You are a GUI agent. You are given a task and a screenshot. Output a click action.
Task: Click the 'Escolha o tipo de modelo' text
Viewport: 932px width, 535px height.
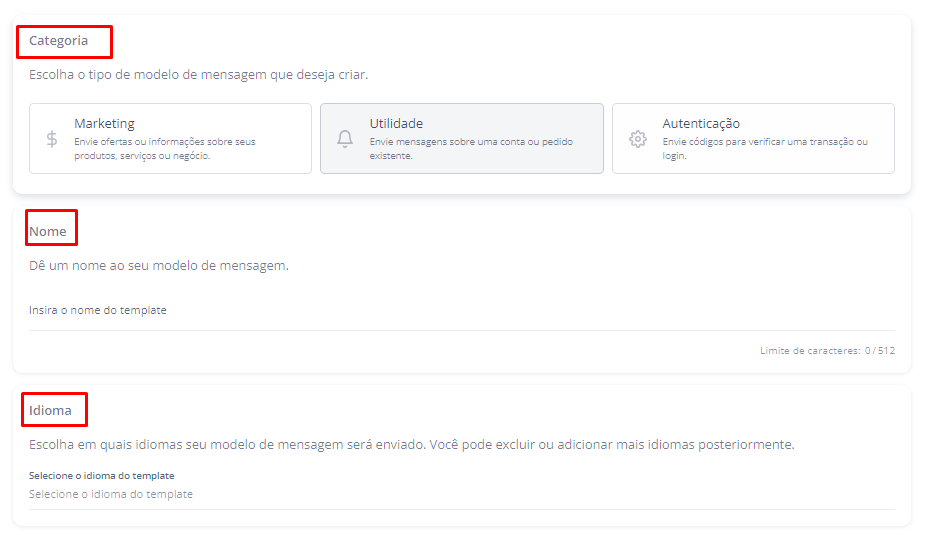click(x=198, y=75)
